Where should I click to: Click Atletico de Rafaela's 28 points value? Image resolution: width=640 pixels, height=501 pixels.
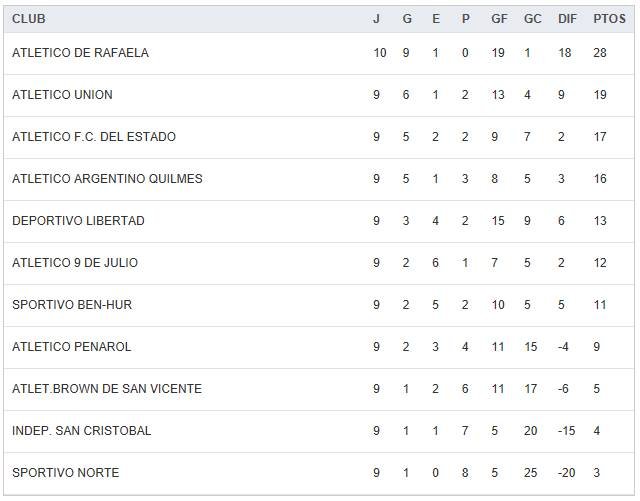click(x=600, y=53)
